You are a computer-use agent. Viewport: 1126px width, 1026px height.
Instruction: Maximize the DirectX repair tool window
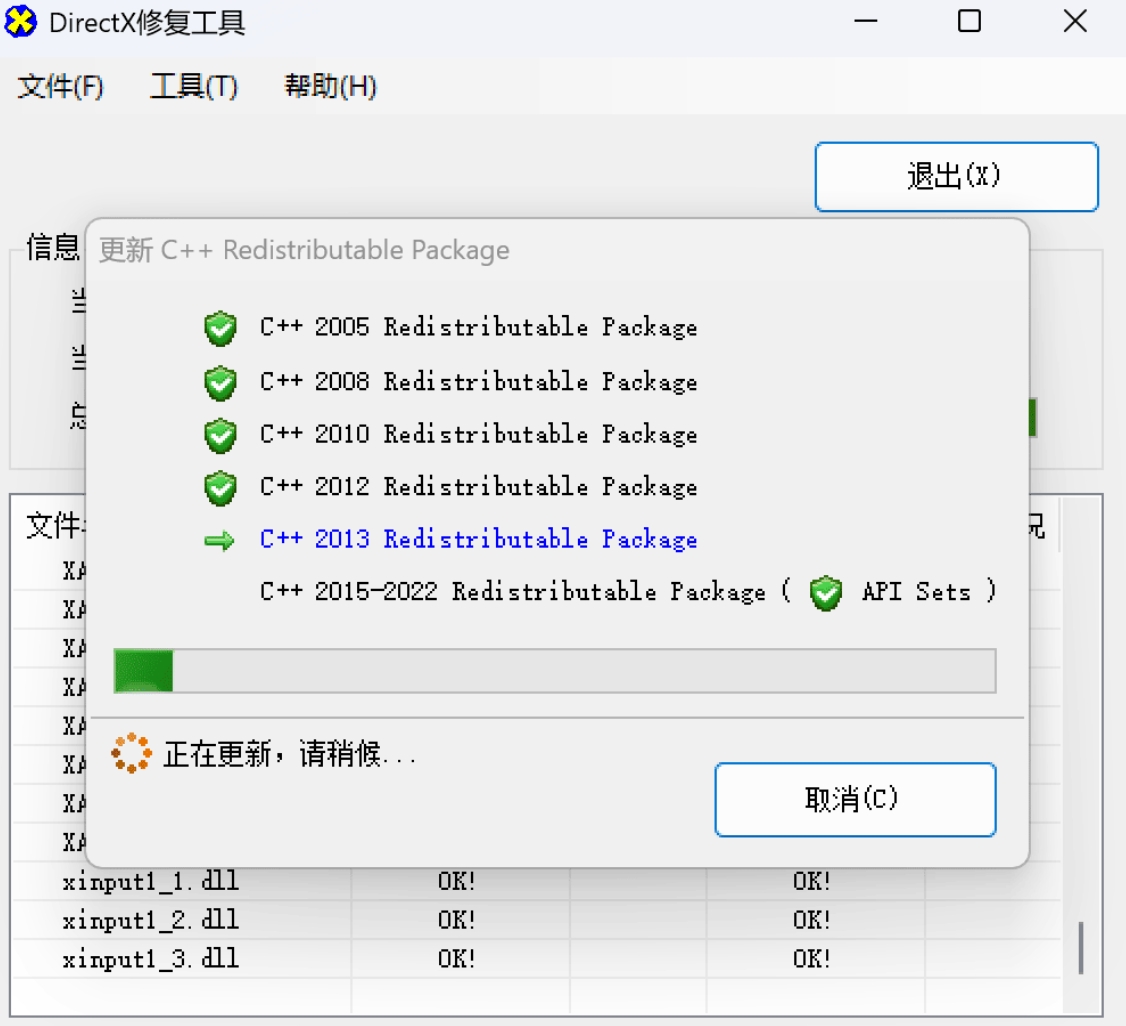pyautogui.click(x=969, y=21)
